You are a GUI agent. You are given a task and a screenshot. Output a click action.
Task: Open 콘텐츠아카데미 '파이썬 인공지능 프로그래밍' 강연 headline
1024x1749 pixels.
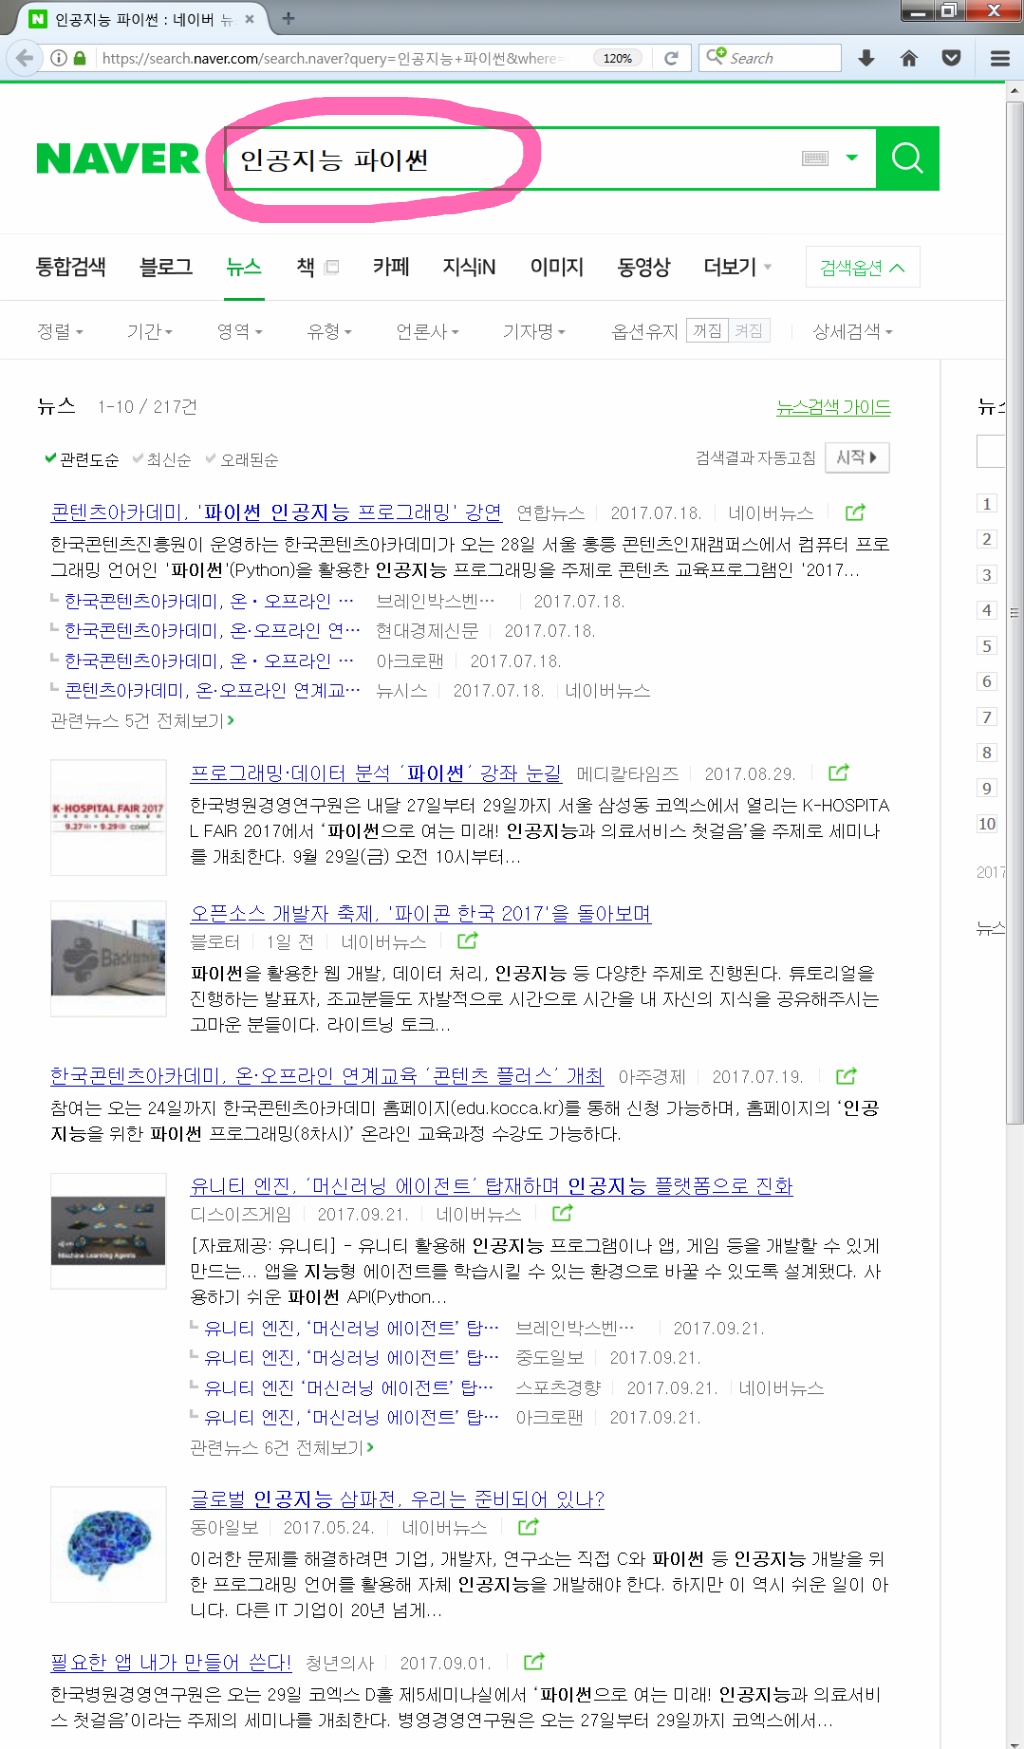point(276,512)
